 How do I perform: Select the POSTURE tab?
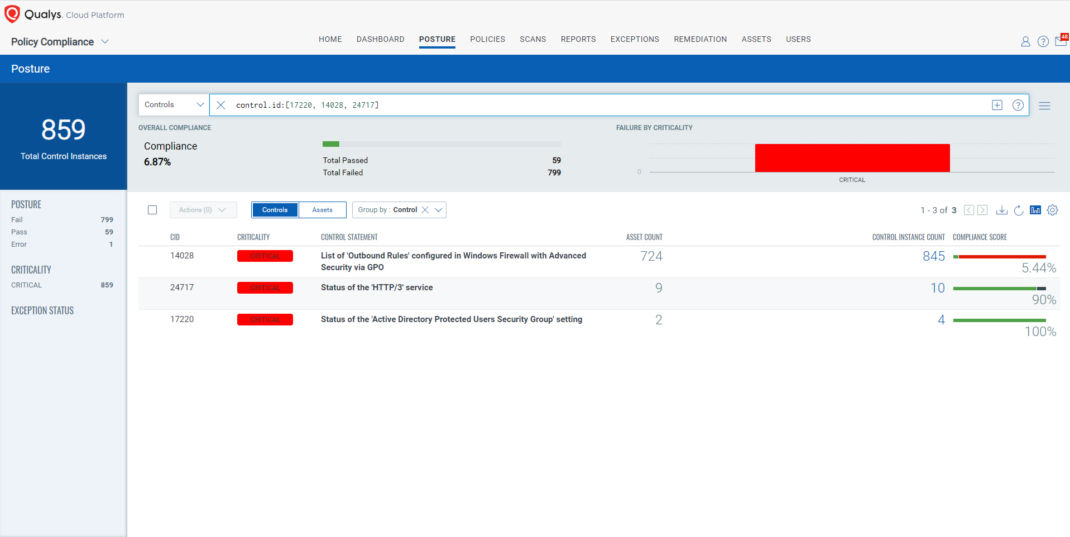437,40
